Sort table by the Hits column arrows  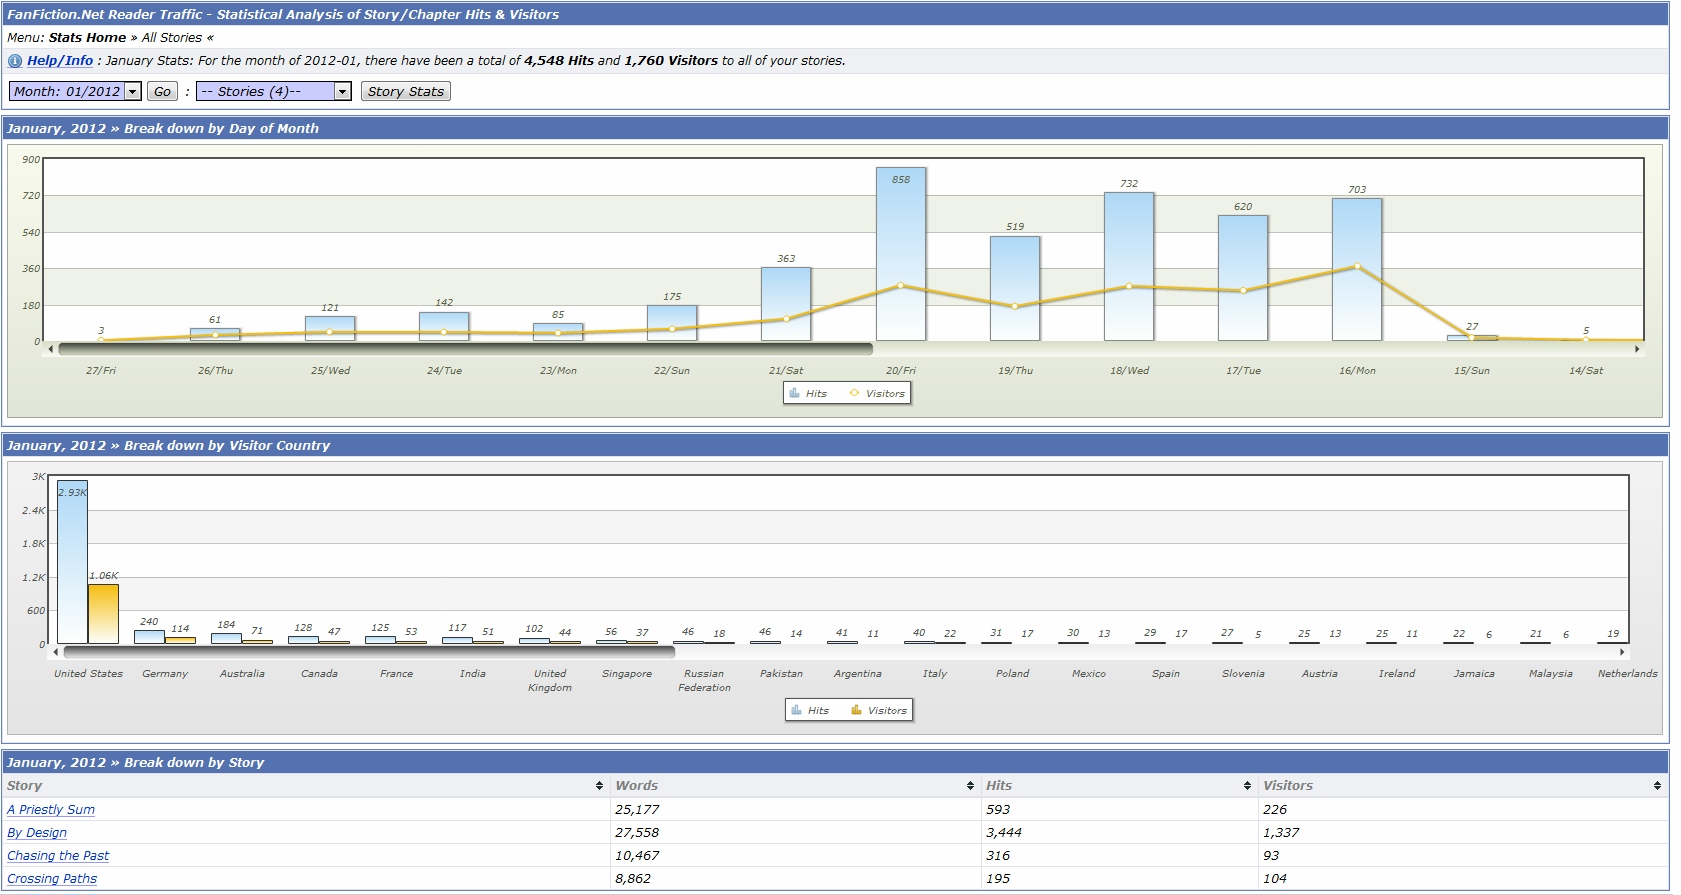point(1247,786)
